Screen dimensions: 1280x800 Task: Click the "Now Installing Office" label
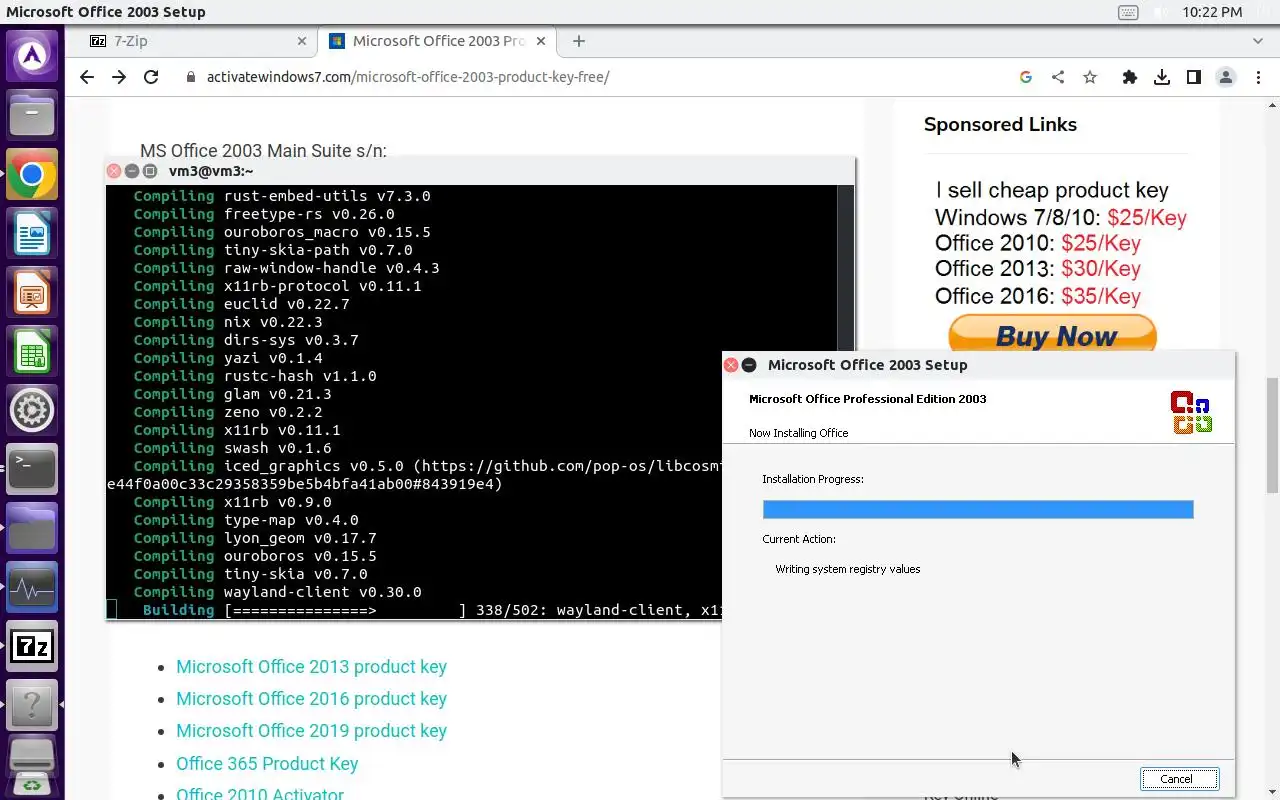[x=799, y=433]
